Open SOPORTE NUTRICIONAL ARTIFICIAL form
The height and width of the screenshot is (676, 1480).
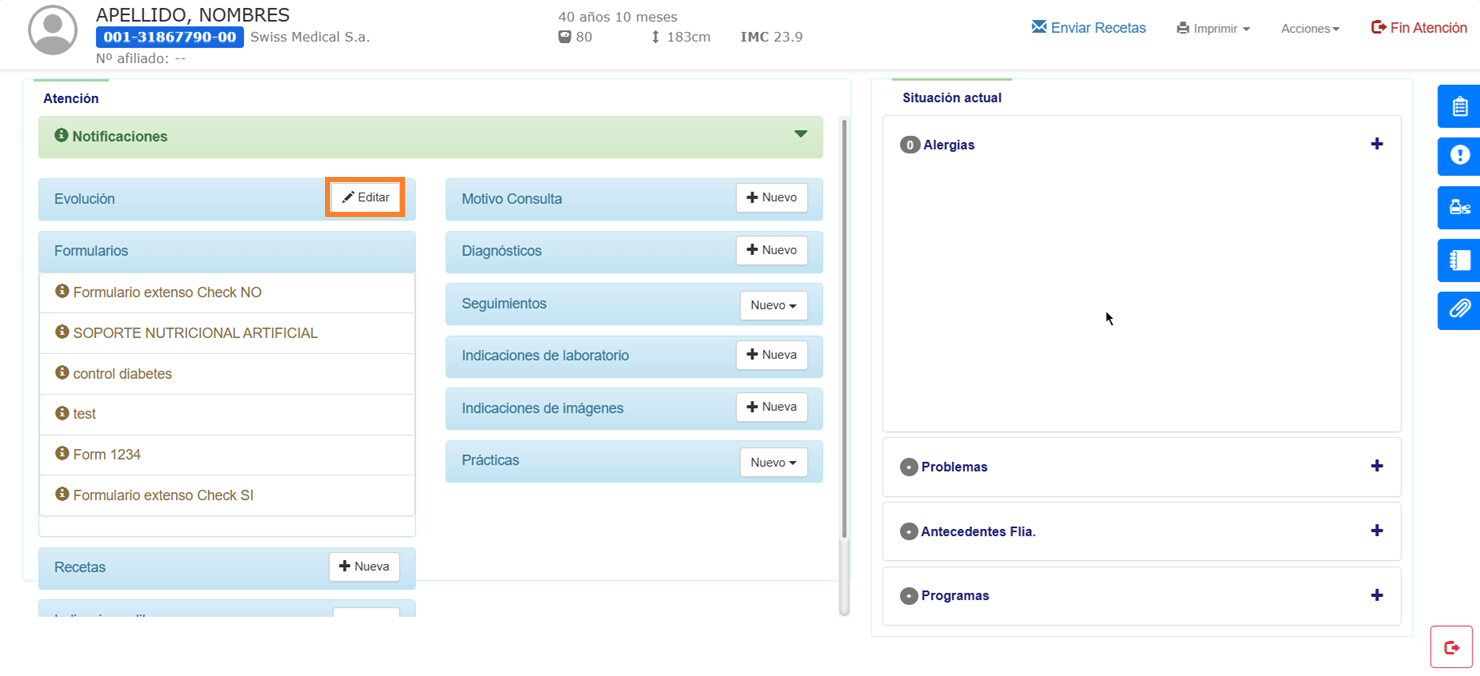(227, 333)
